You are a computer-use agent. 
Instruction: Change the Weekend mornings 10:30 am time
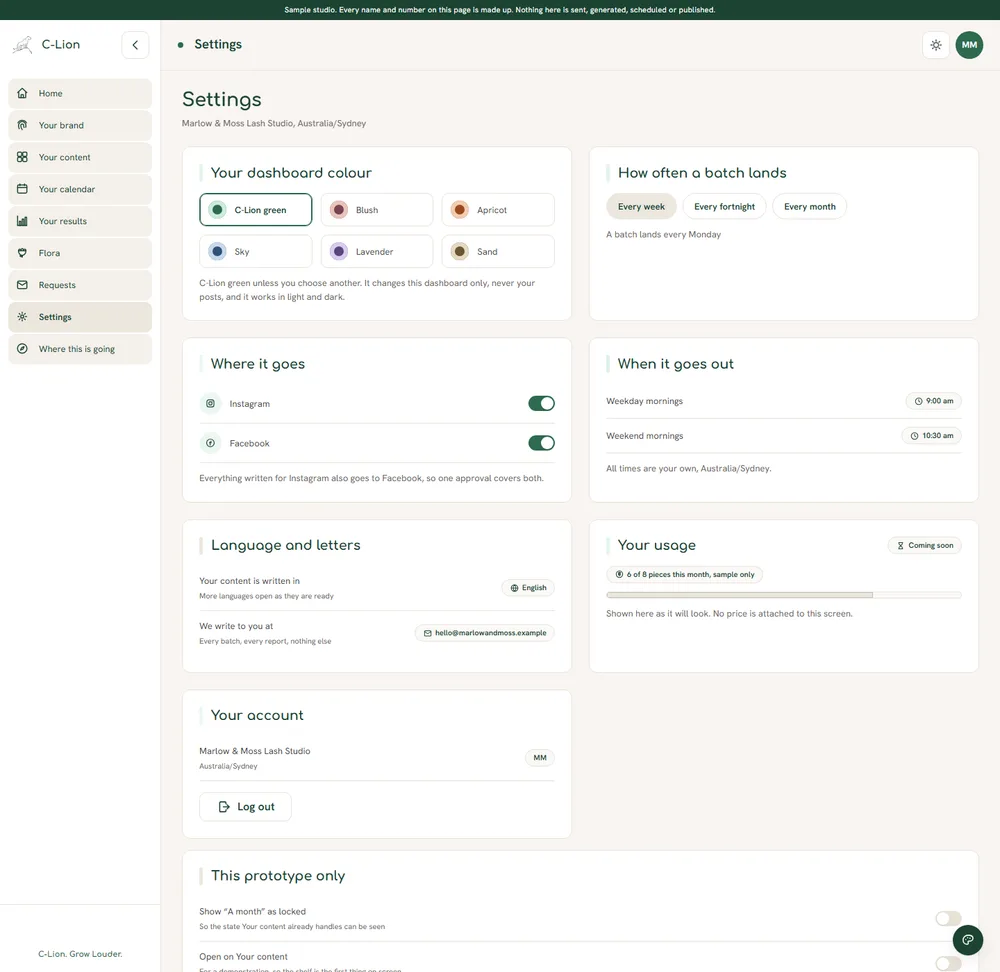coord(932,436)
